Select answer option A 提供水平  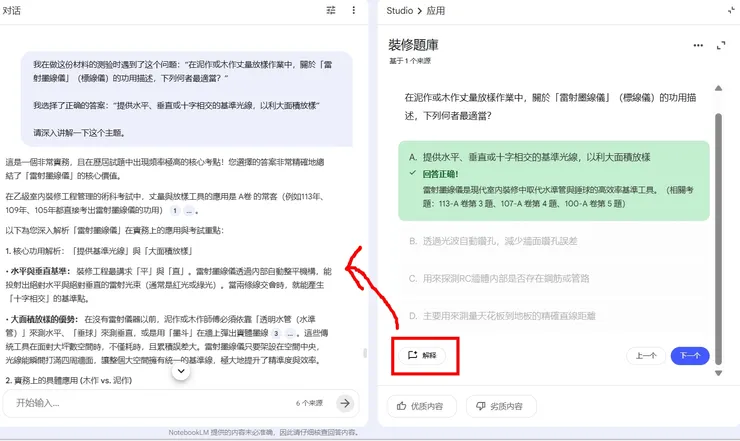tap(554, 181)
